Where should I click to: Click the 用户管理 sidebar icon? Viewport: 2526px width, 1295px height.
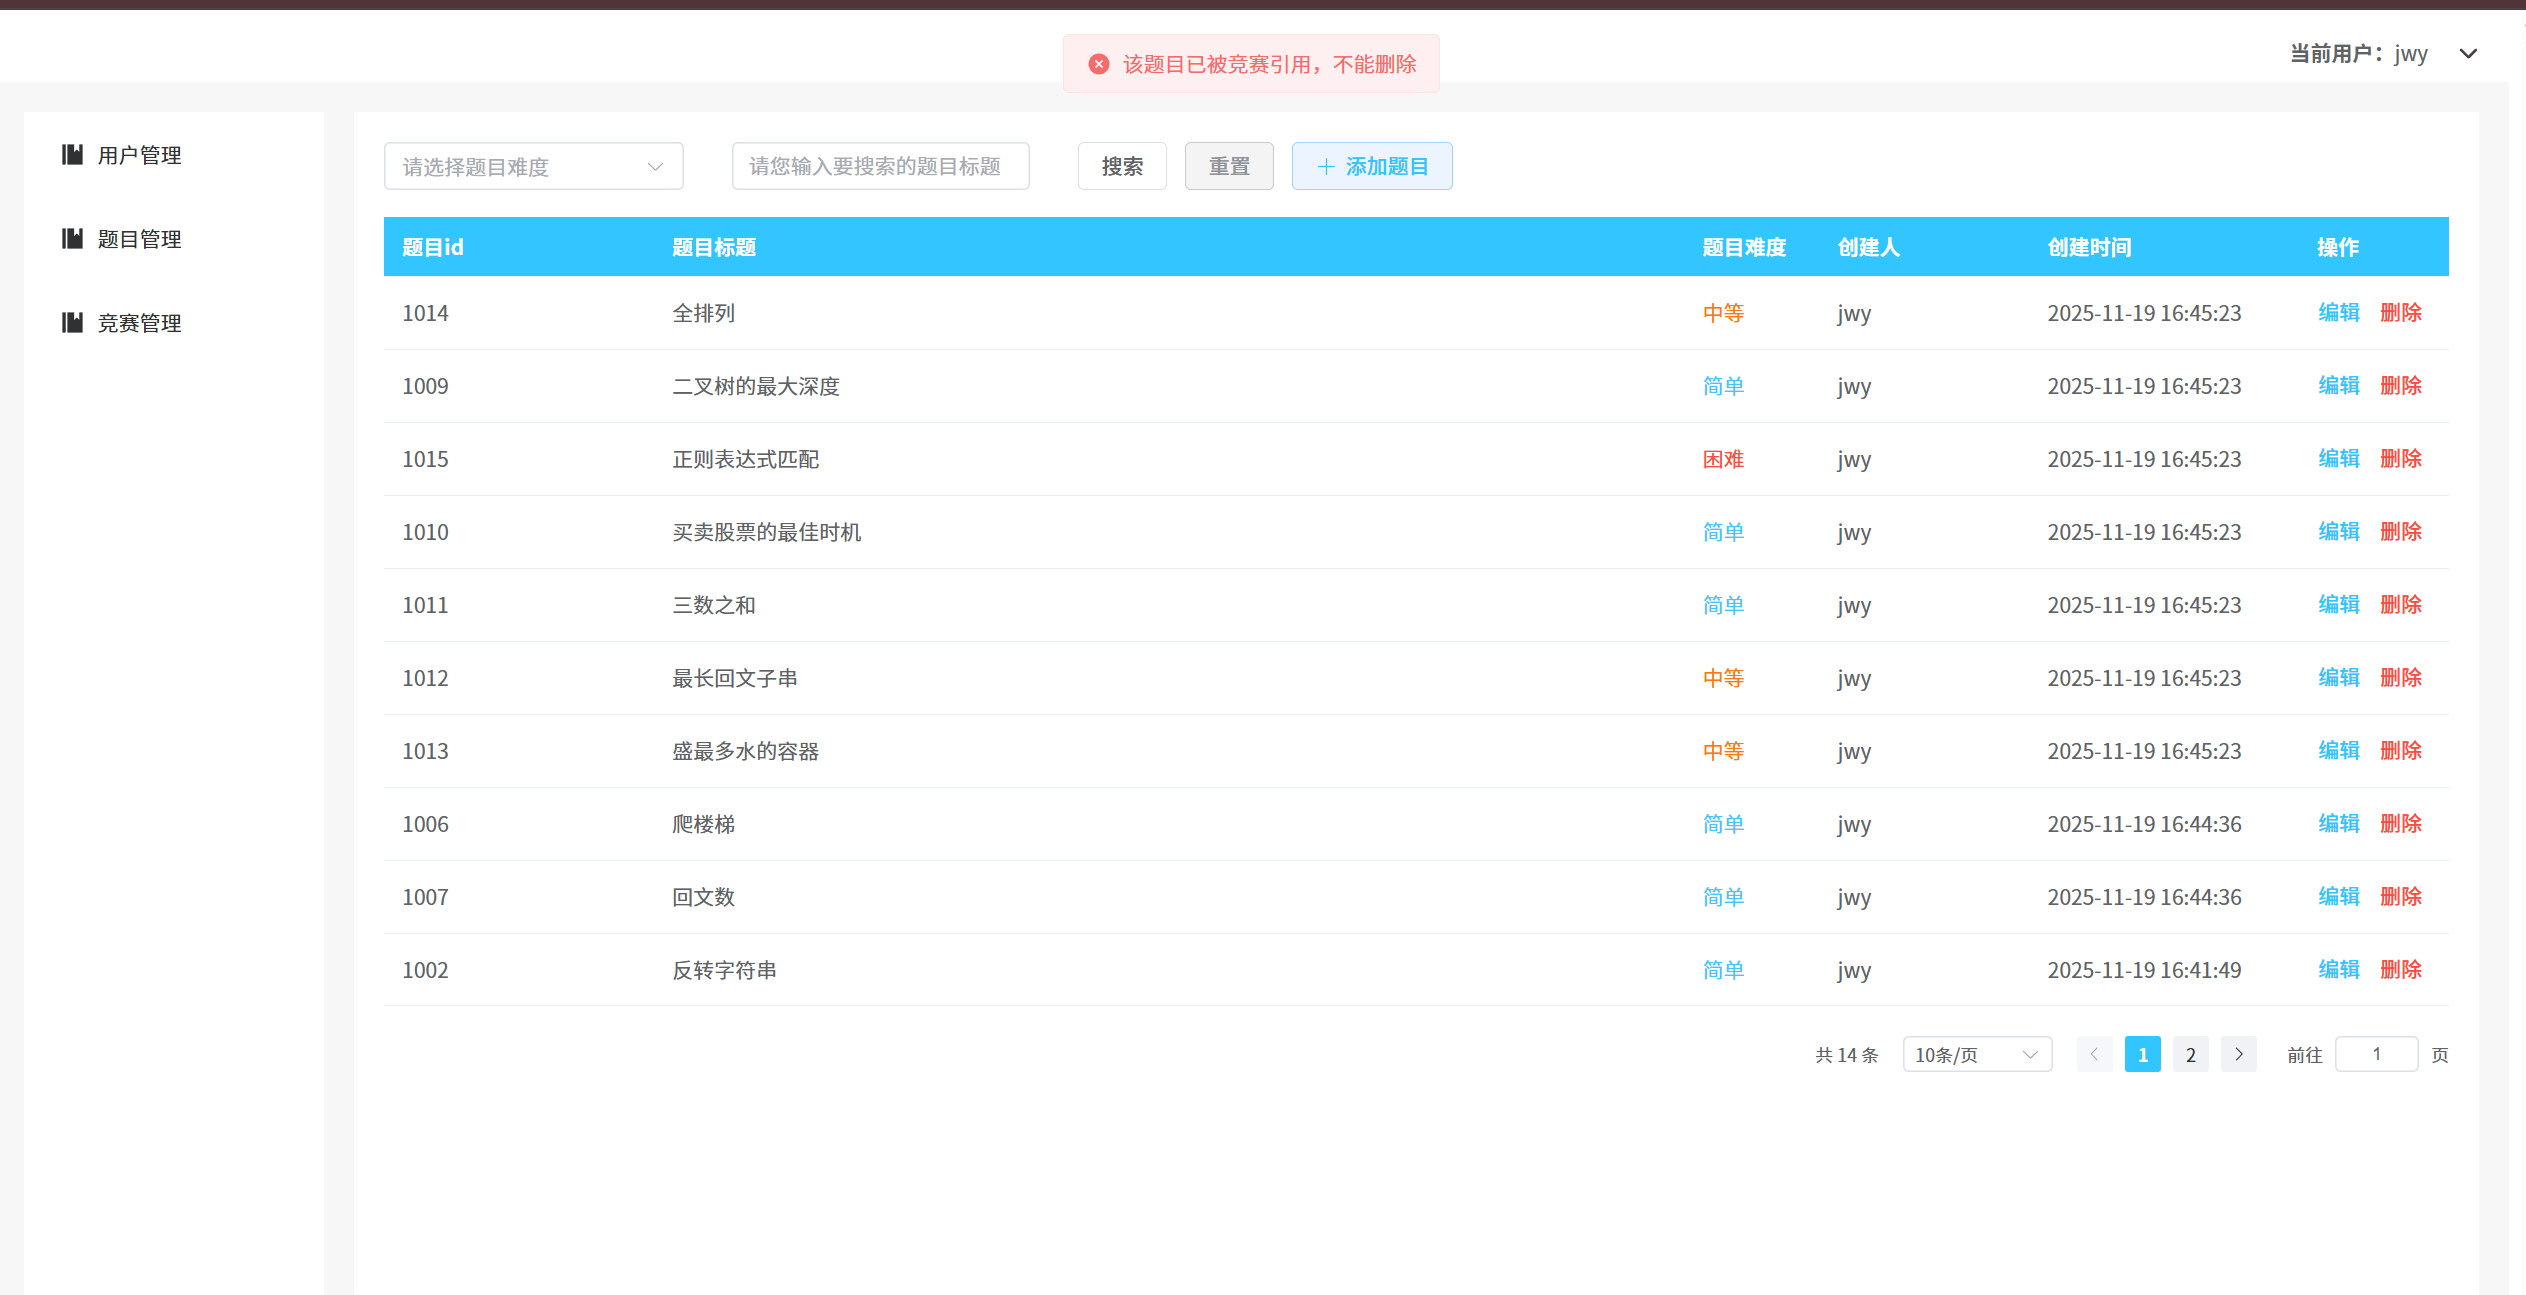point(71,155)
